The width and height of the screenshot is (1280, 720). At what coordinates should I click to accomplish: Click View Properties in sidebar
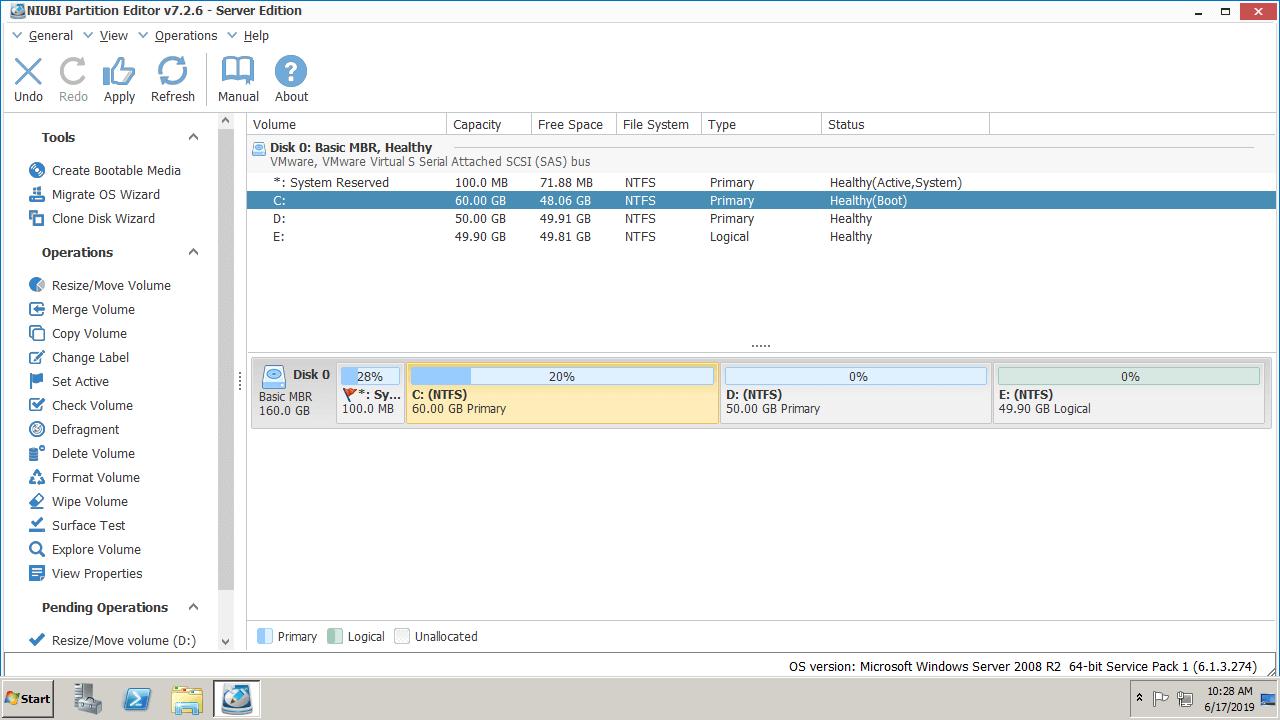[x=96, y=574]
